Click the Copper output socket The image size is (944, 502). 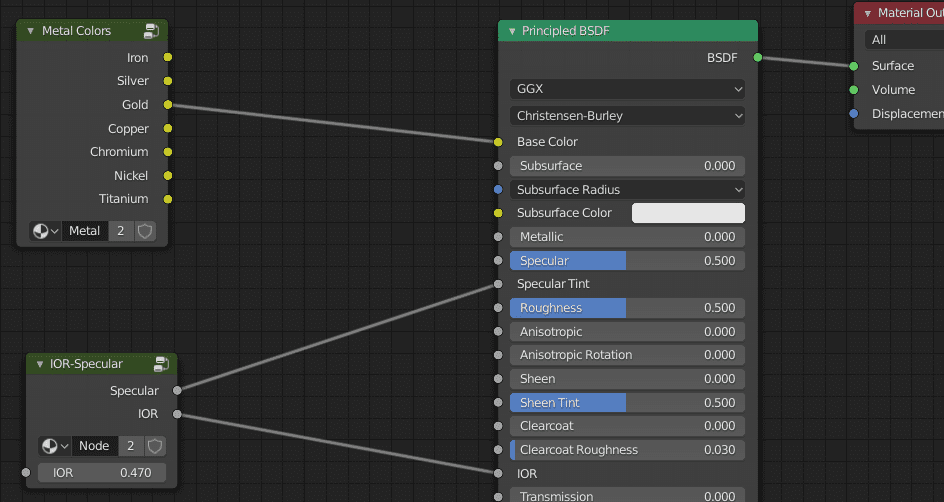point(168,128)
